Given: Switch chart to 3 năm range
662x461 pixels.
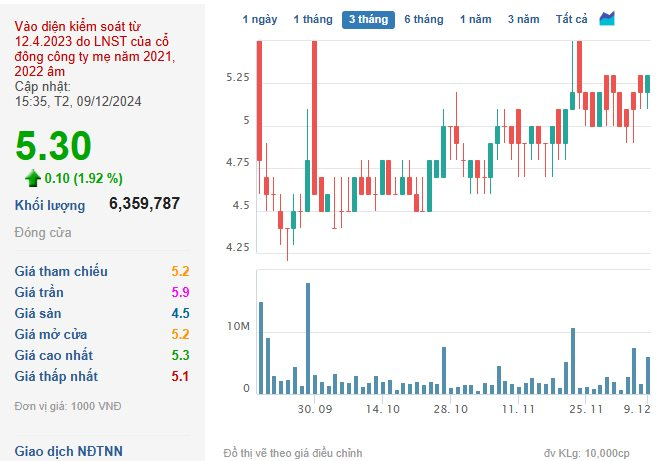Looking at the screenshot, I should click(x=524, y=19).
